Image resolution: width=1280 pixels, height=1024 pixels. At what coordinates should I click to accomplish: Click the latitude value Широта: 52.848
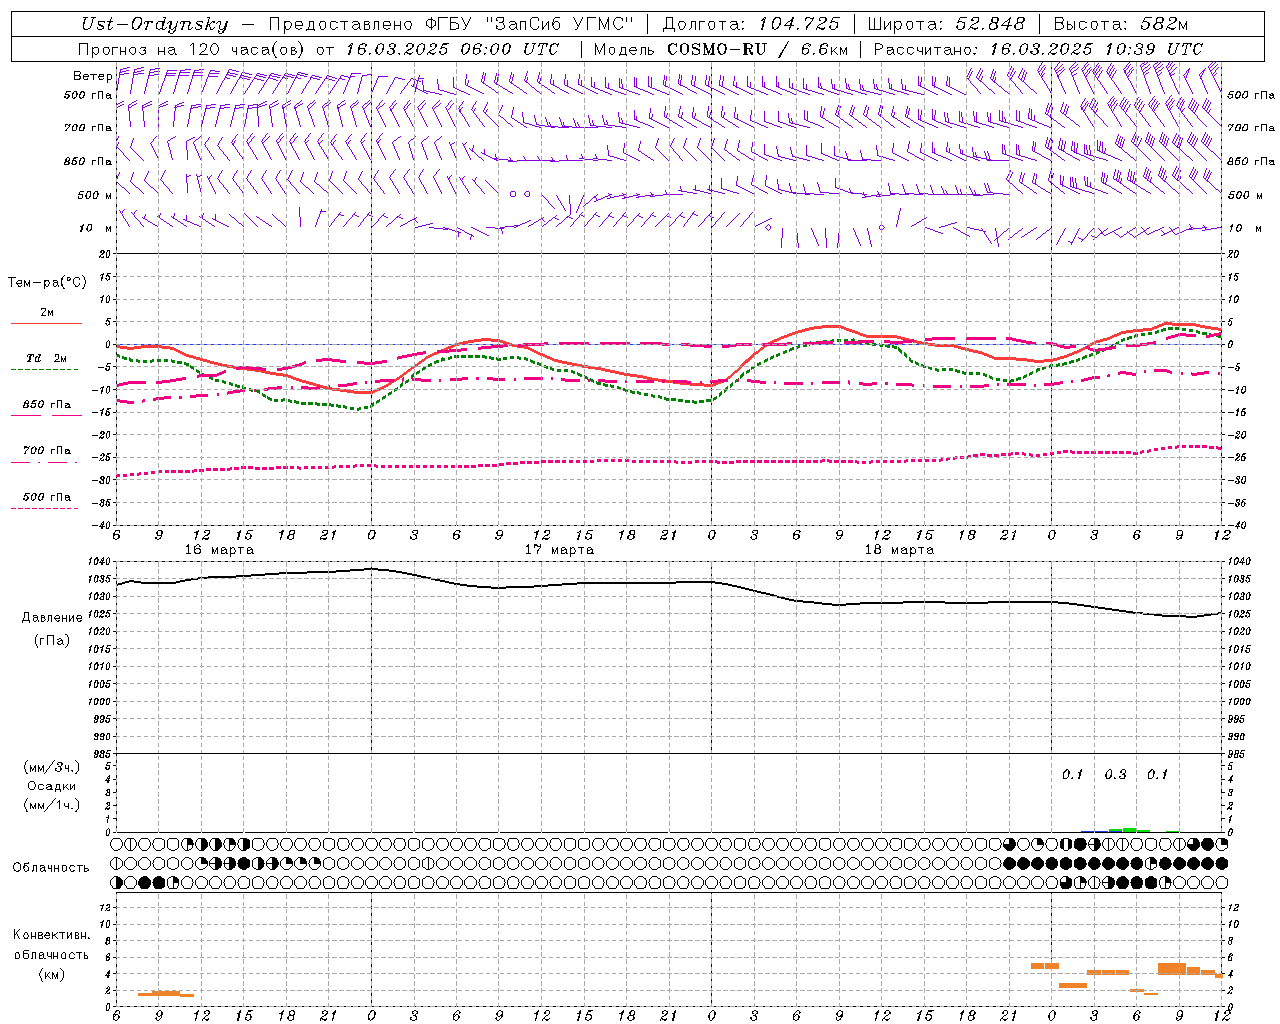pyautogui.click(x=946, y=25)
